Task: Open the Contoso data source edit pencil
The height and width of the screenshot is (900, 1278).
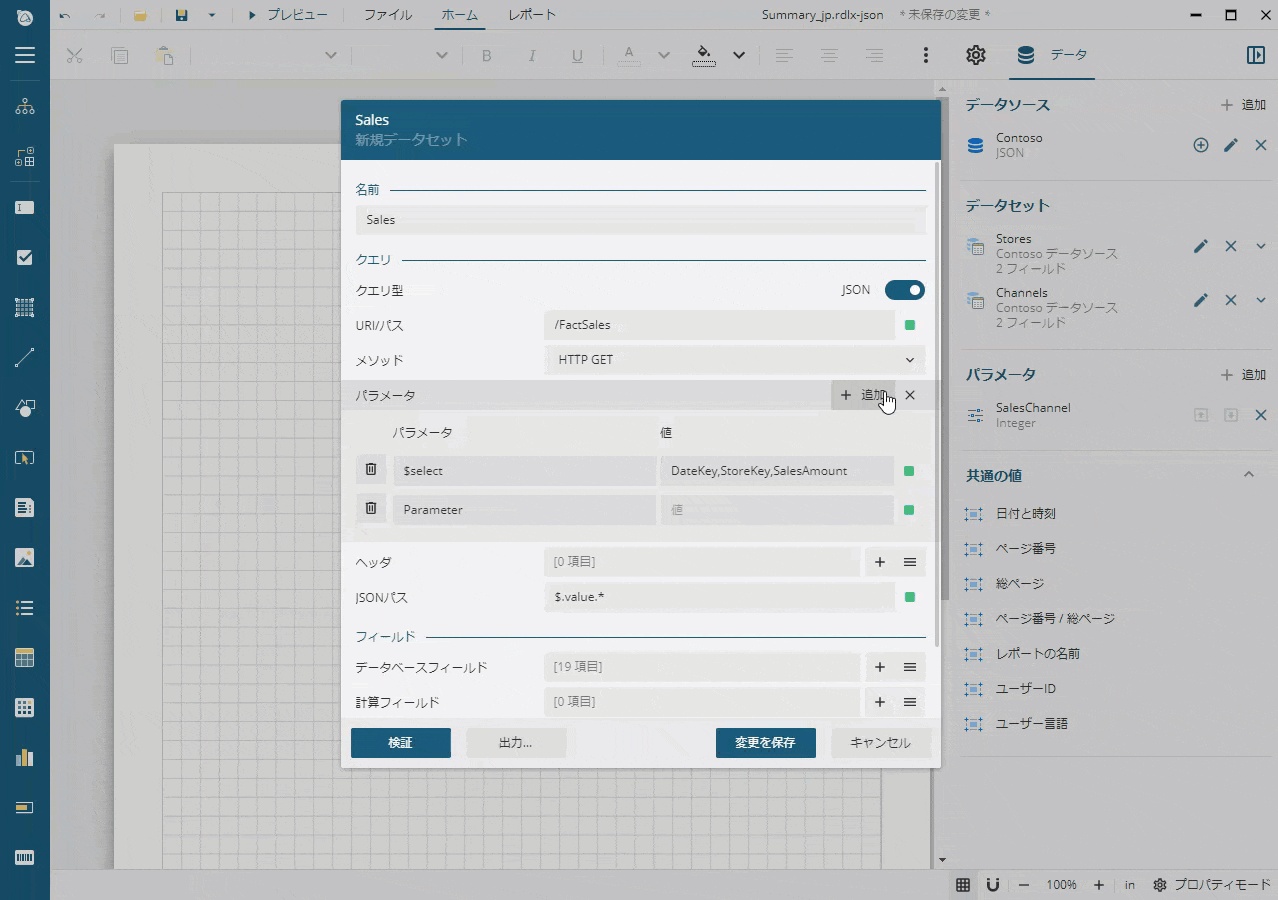Action: click(1230, 145)
